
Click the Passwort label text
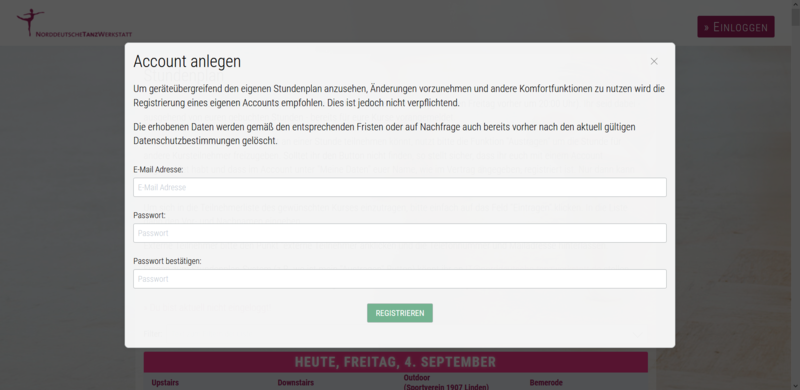149,215
